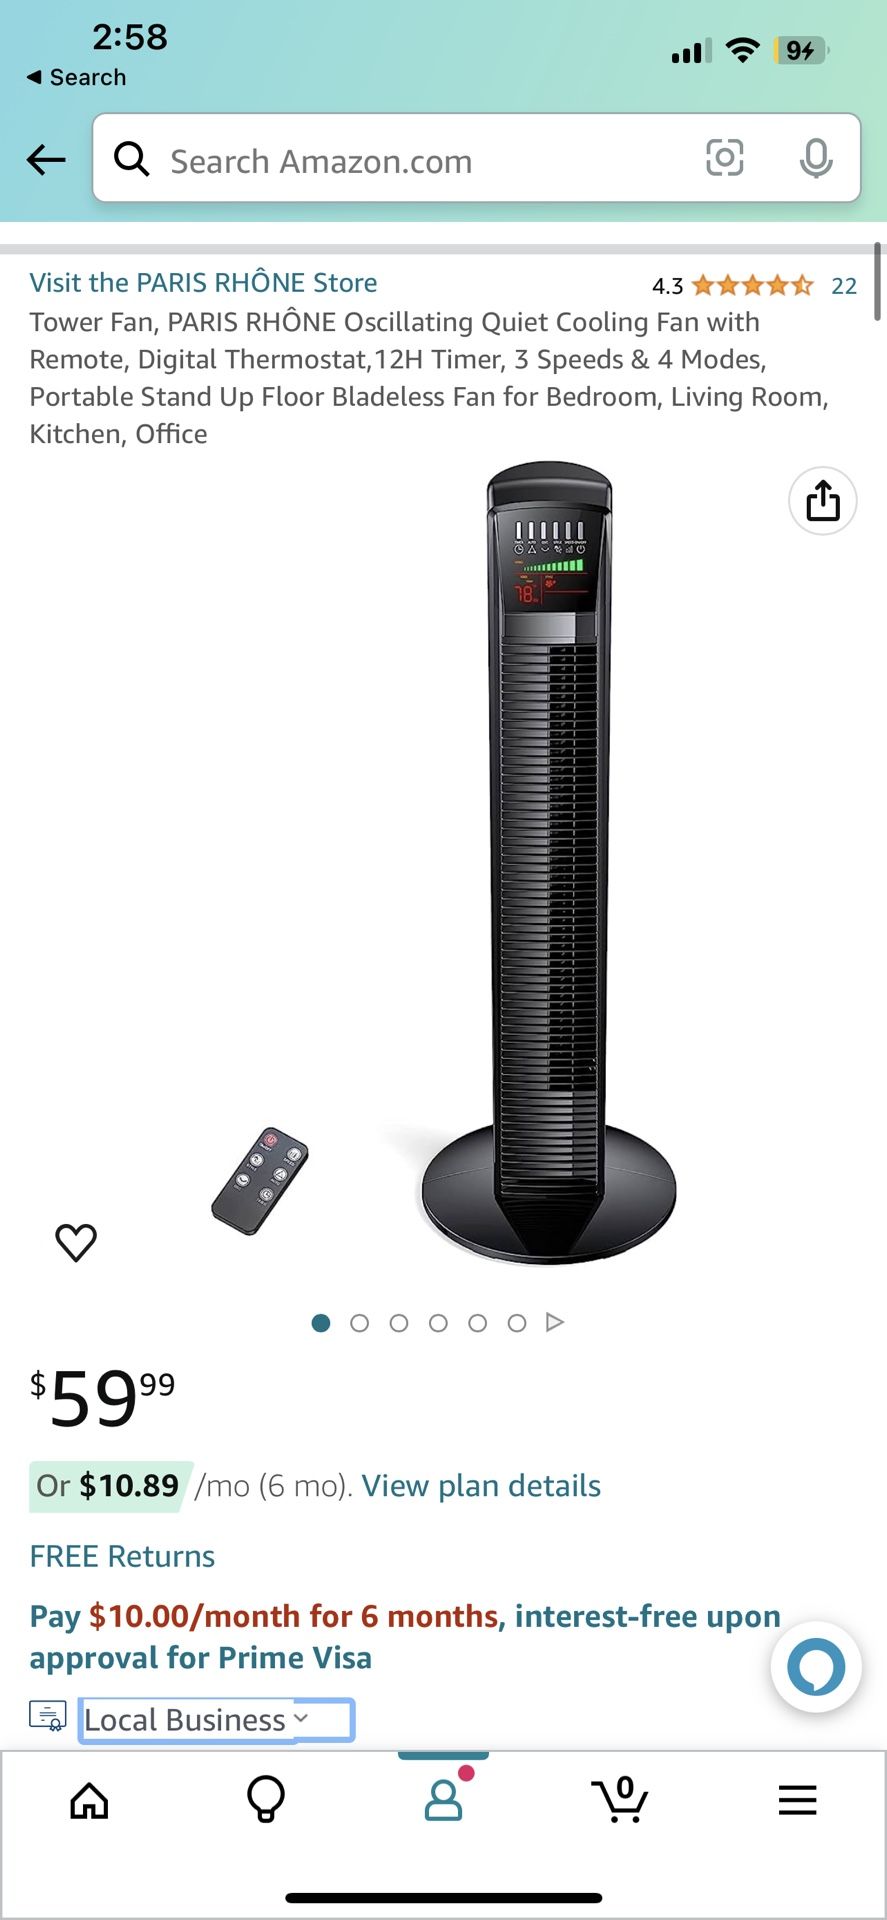Select the second image carousel dot

pos(360,1323)
